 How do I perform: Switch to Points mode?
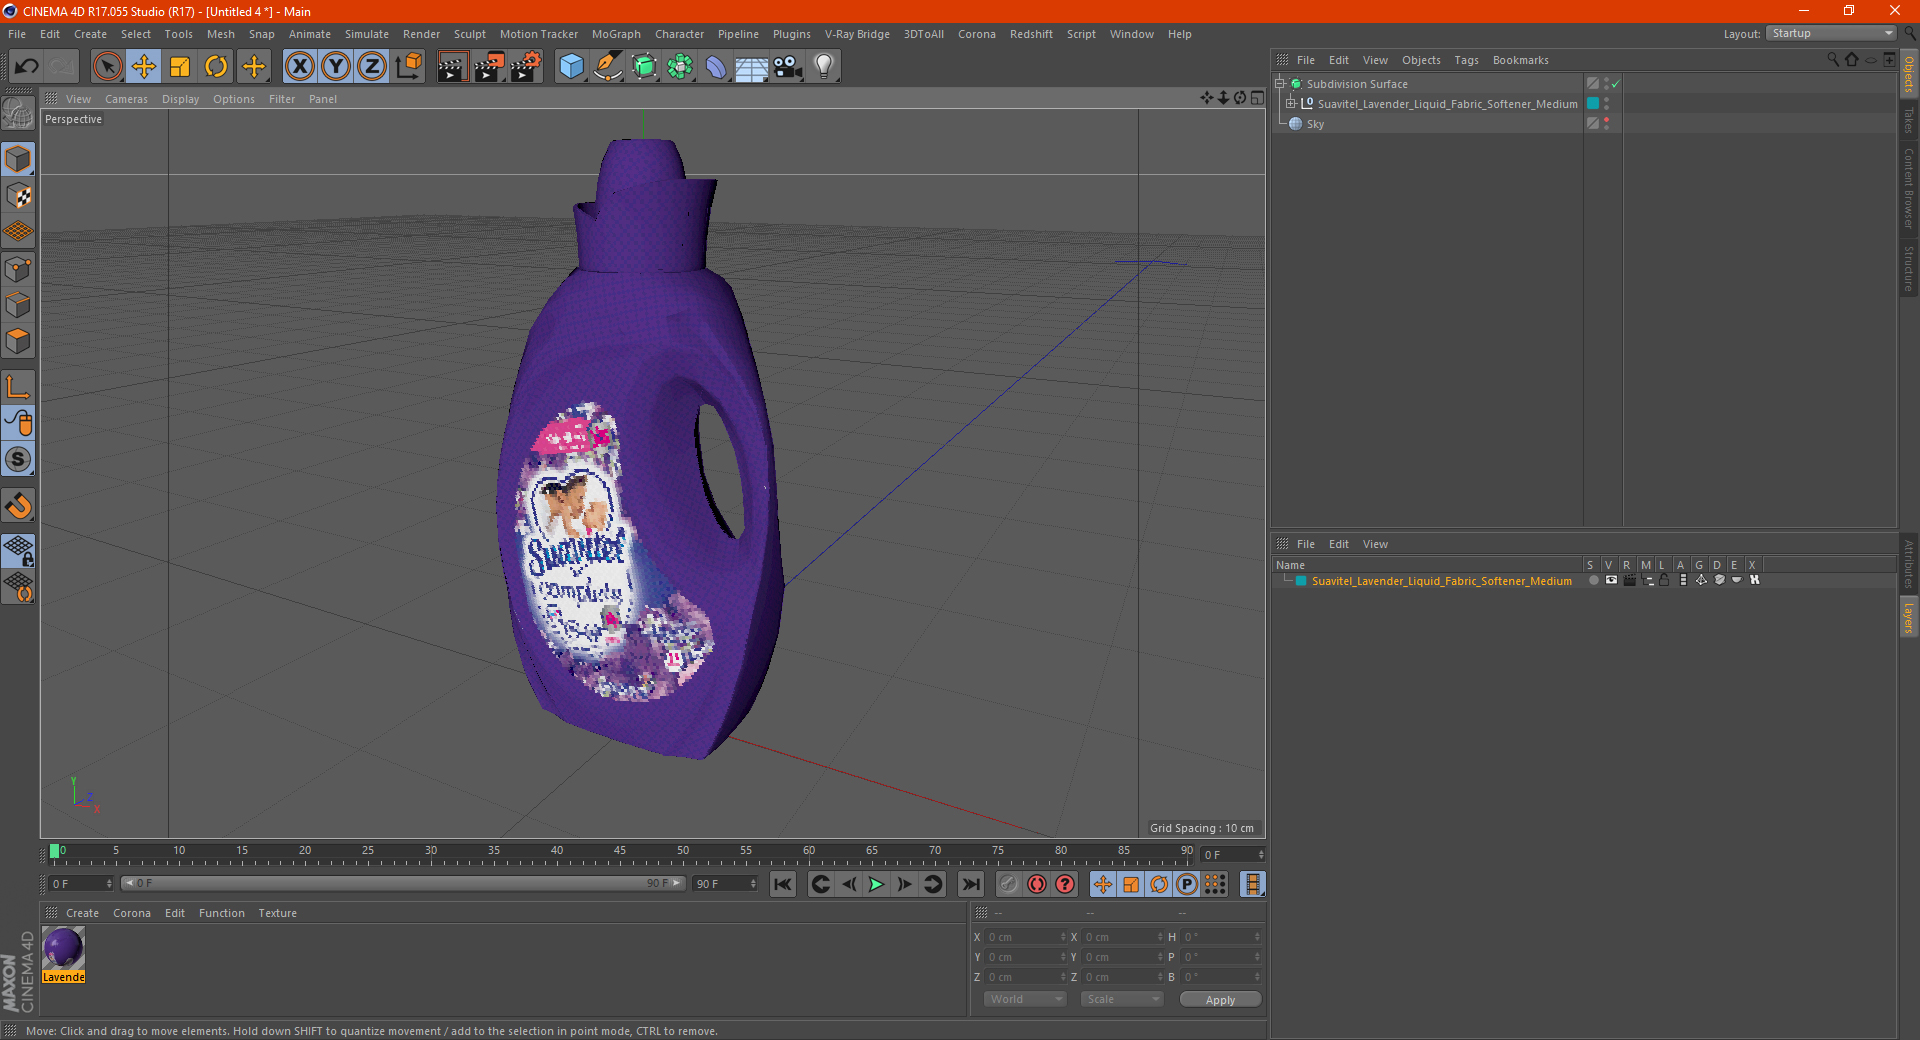tap(18, 269)
